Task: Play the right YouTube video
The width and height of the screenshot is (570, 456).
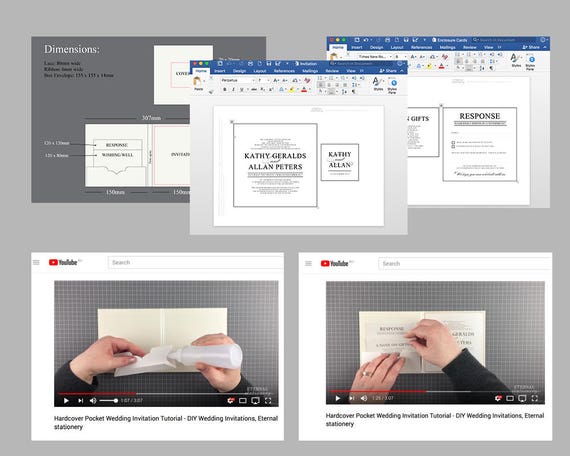Action: pyautogui.click(x=338, y=398)
